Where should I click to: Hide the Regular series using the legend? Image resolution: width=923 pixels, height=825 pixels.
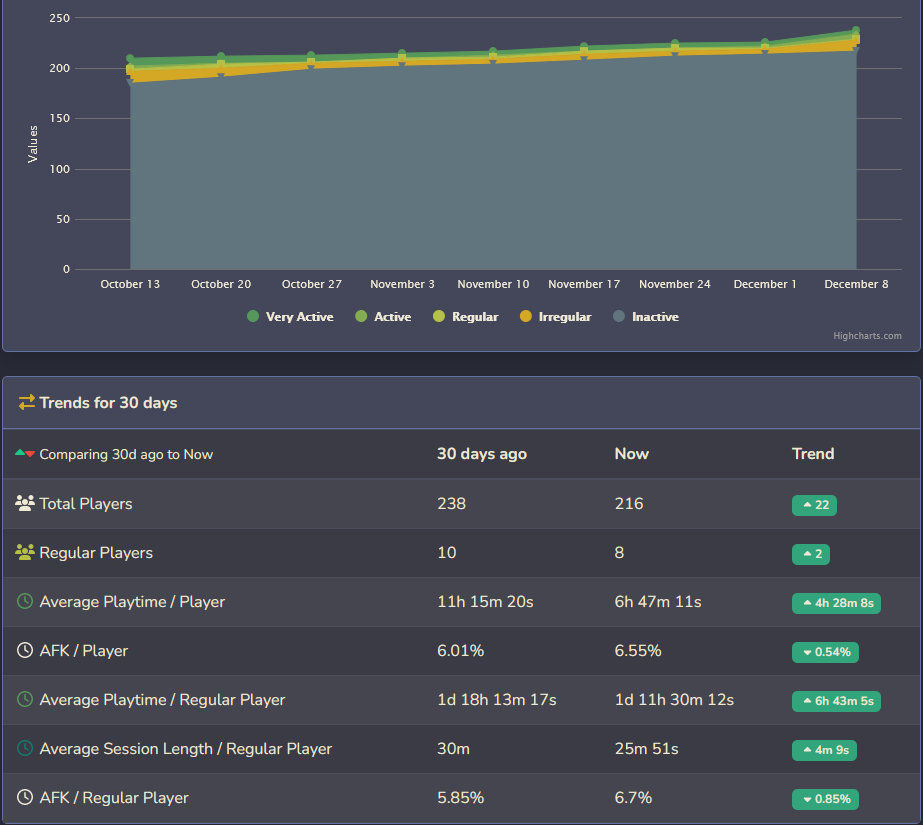click(x=466, y=316)
